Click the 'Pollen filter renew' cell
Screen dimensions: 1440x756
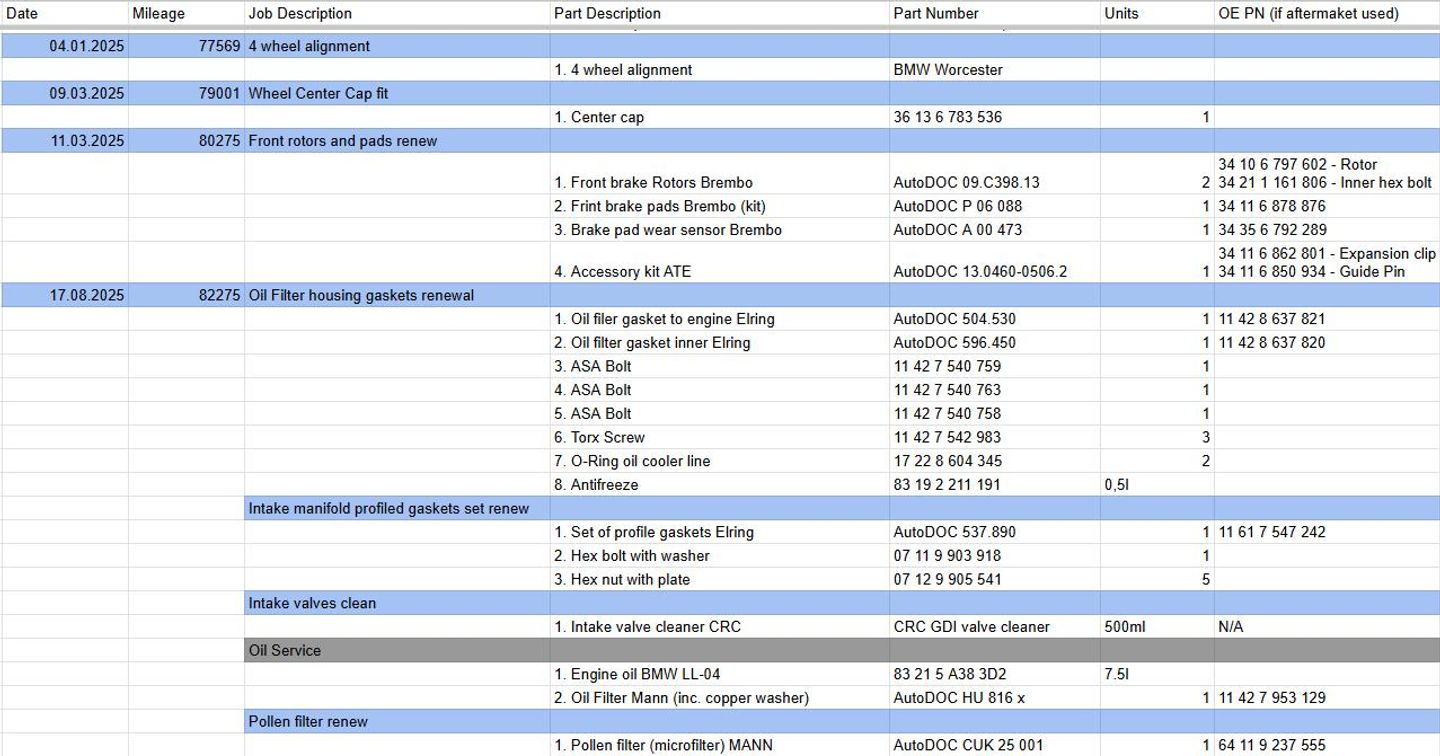(308, 721)
